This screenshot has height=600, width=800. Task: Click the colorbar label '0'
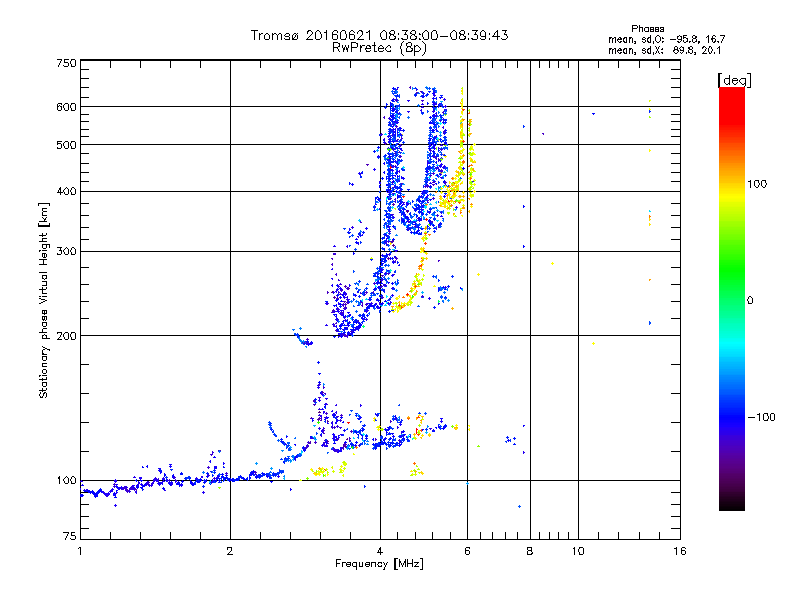pyautogui.click(x=750, y=301)
